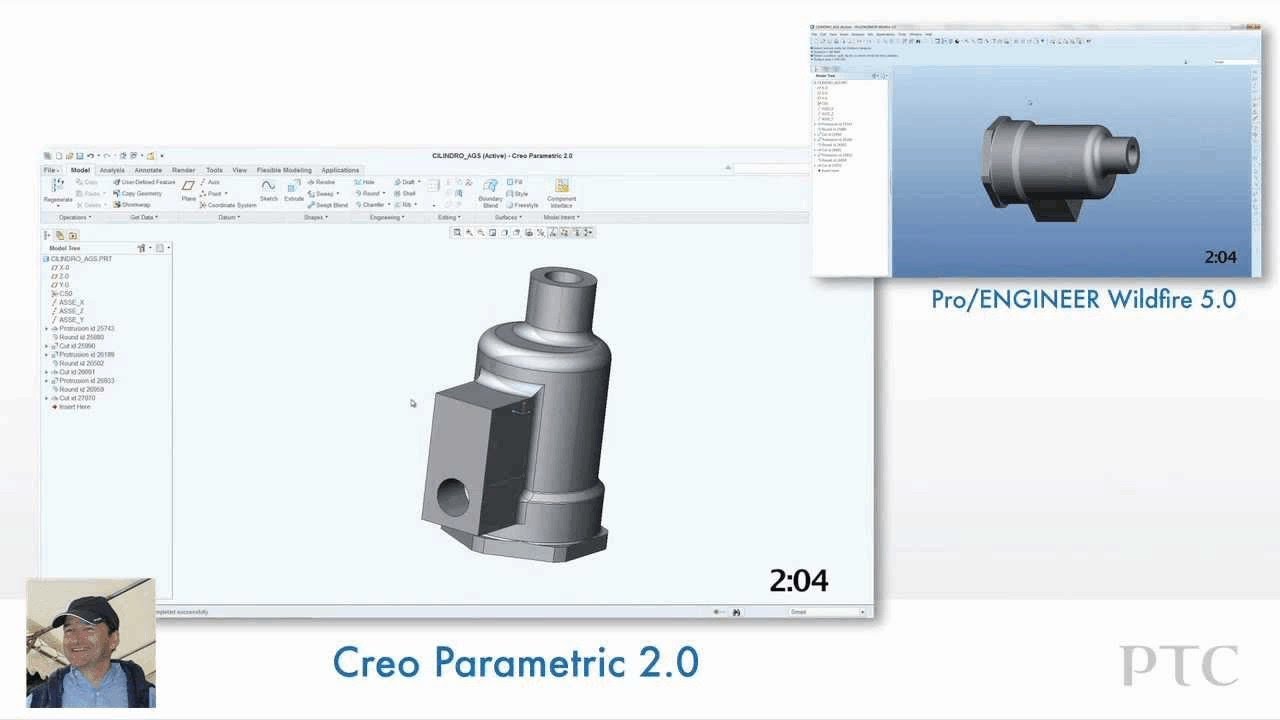Click the Shrinkwrap tool

pos(132,205)
